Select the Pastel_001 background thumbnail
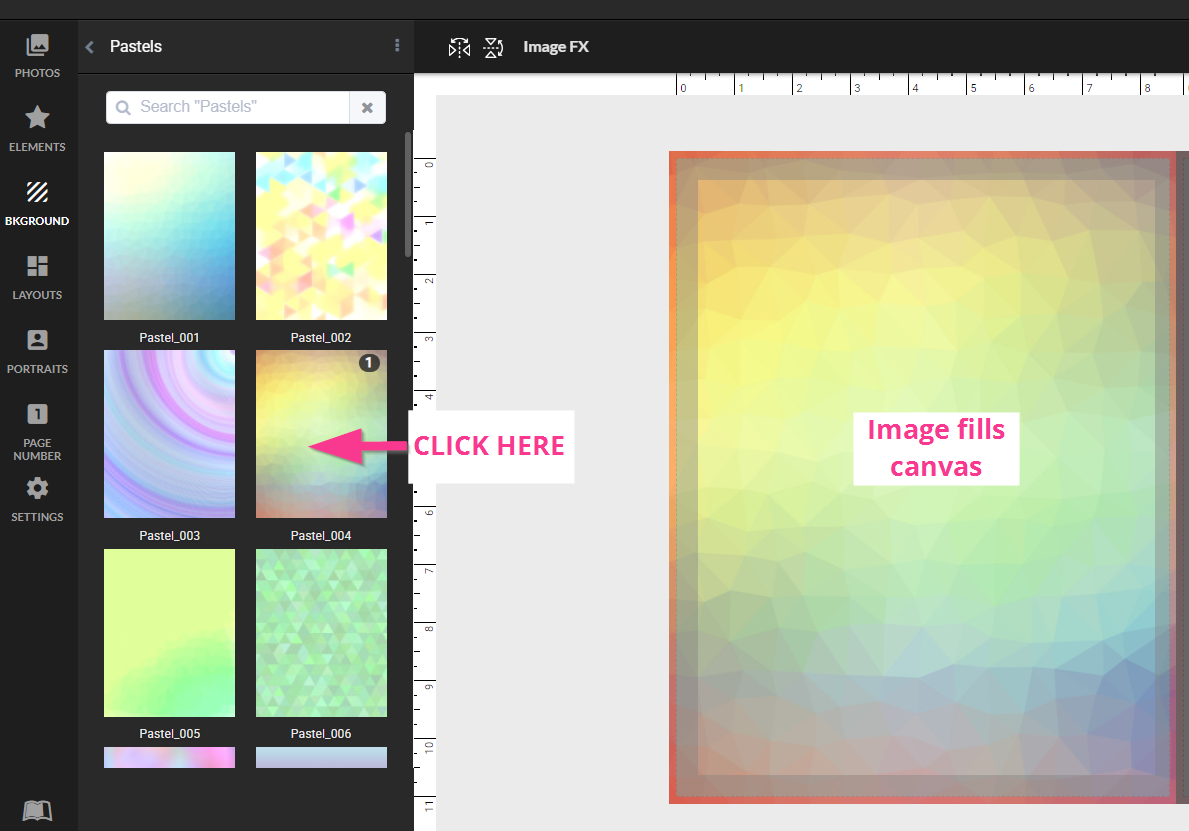Screen dimensions: 1189x831 click(169, 236)
